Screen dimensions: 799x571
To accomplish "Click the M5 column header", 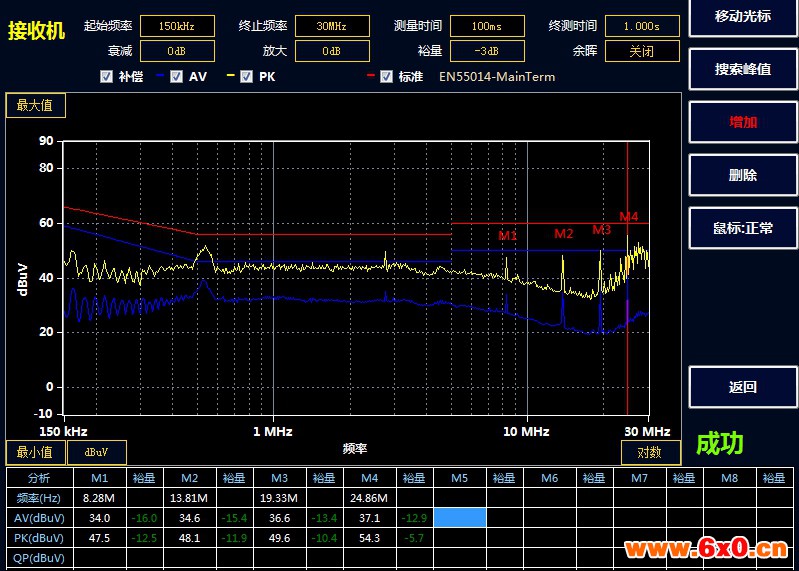I will click(460, 478).
